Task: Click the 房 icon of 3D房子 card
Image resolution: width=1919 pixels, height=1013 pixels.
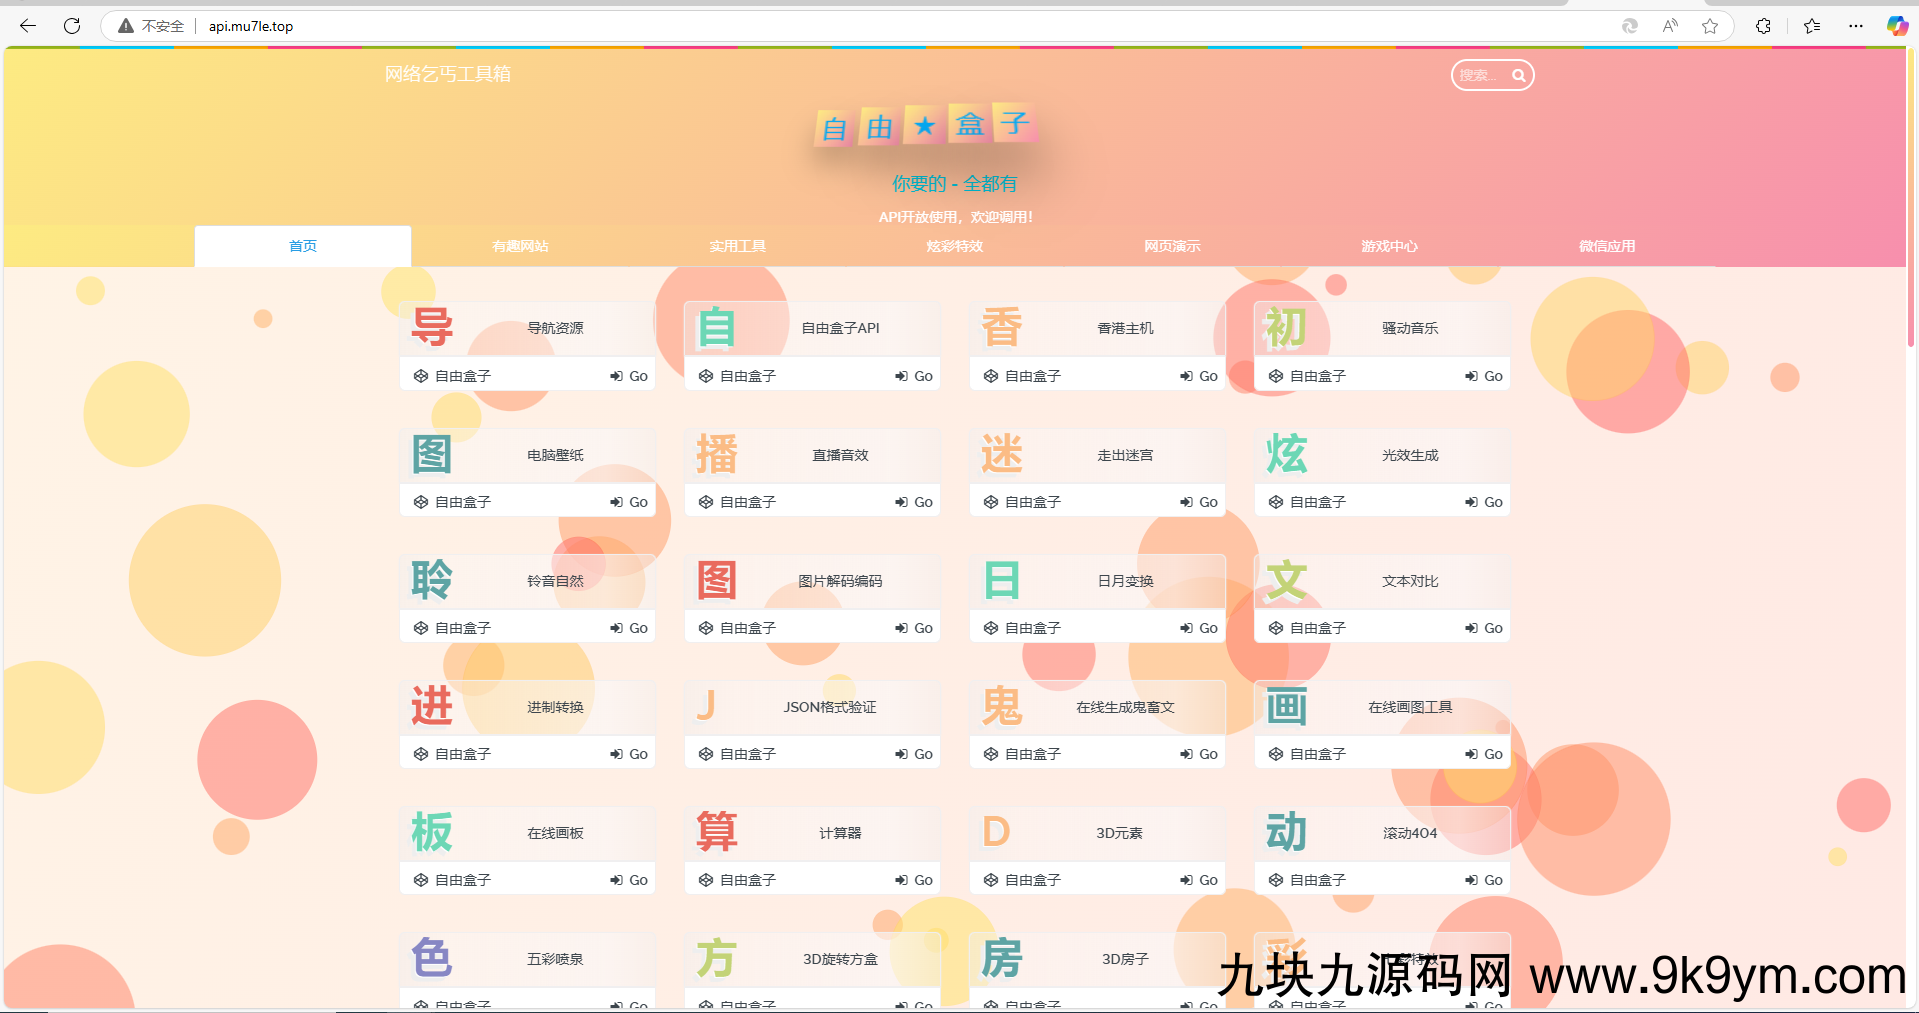Action: pyautogui.click(x=1002, y=958)
